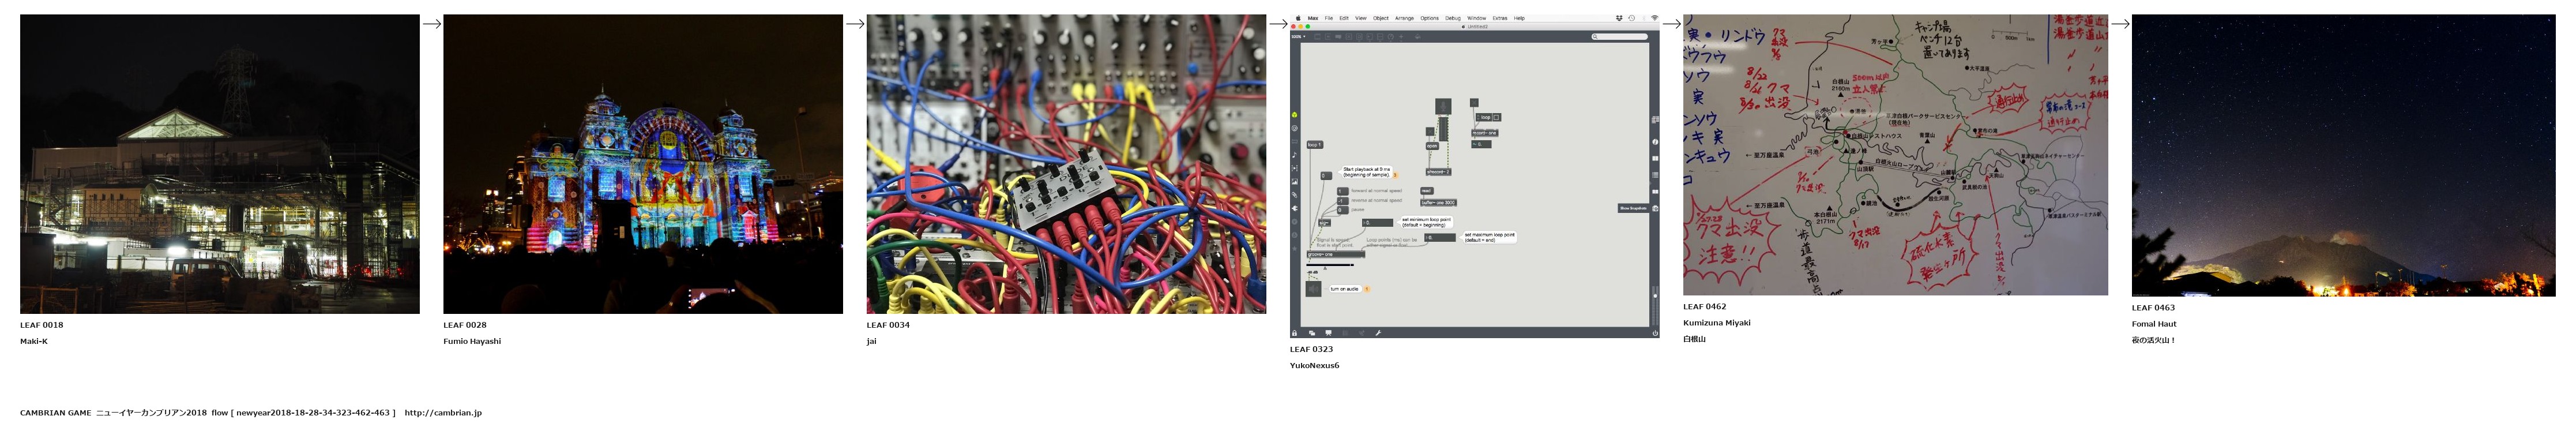Click the presentation mode icon
2576x427 pixels.
[x=1328, y=333]
